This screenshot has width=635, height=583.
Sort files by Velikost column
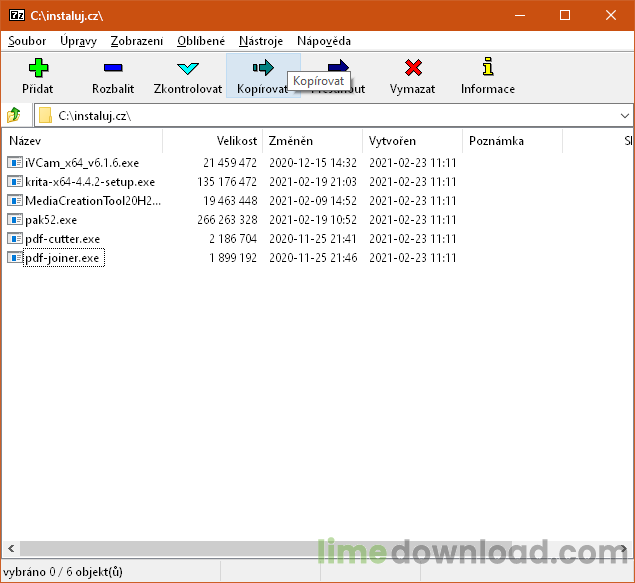236,141
